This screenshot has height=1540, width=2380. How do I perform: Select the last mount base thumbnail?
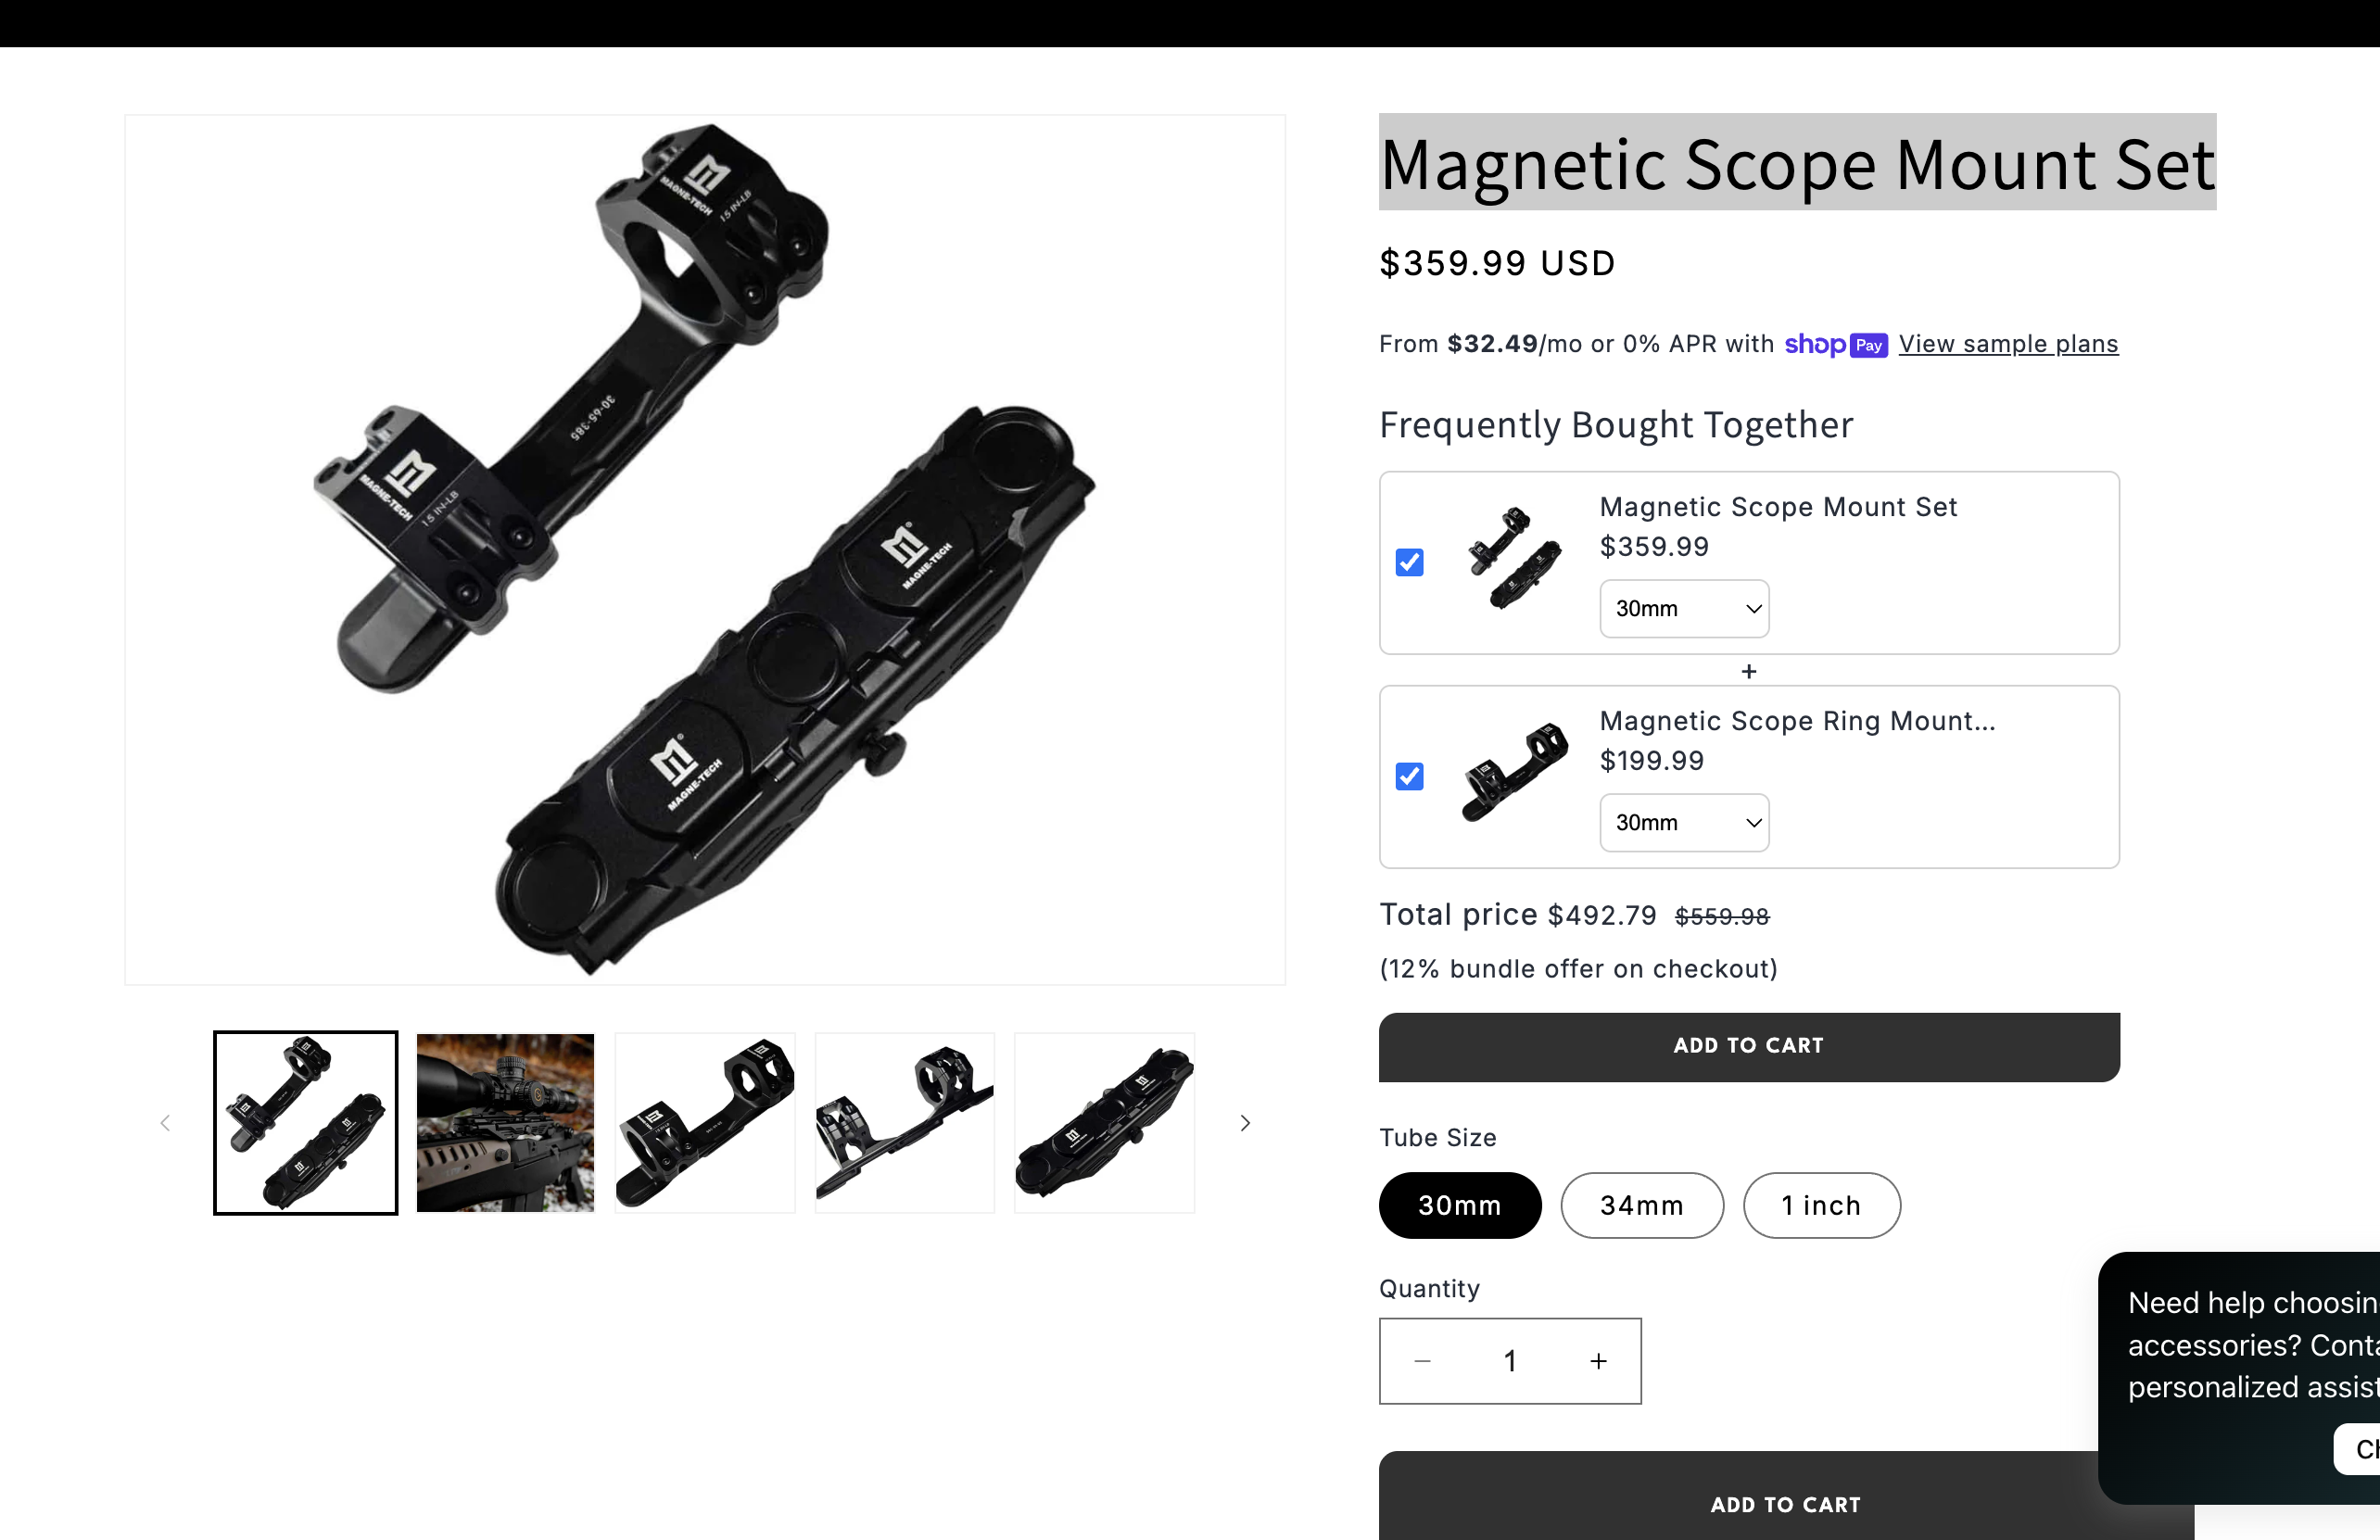[1104, 1123]
